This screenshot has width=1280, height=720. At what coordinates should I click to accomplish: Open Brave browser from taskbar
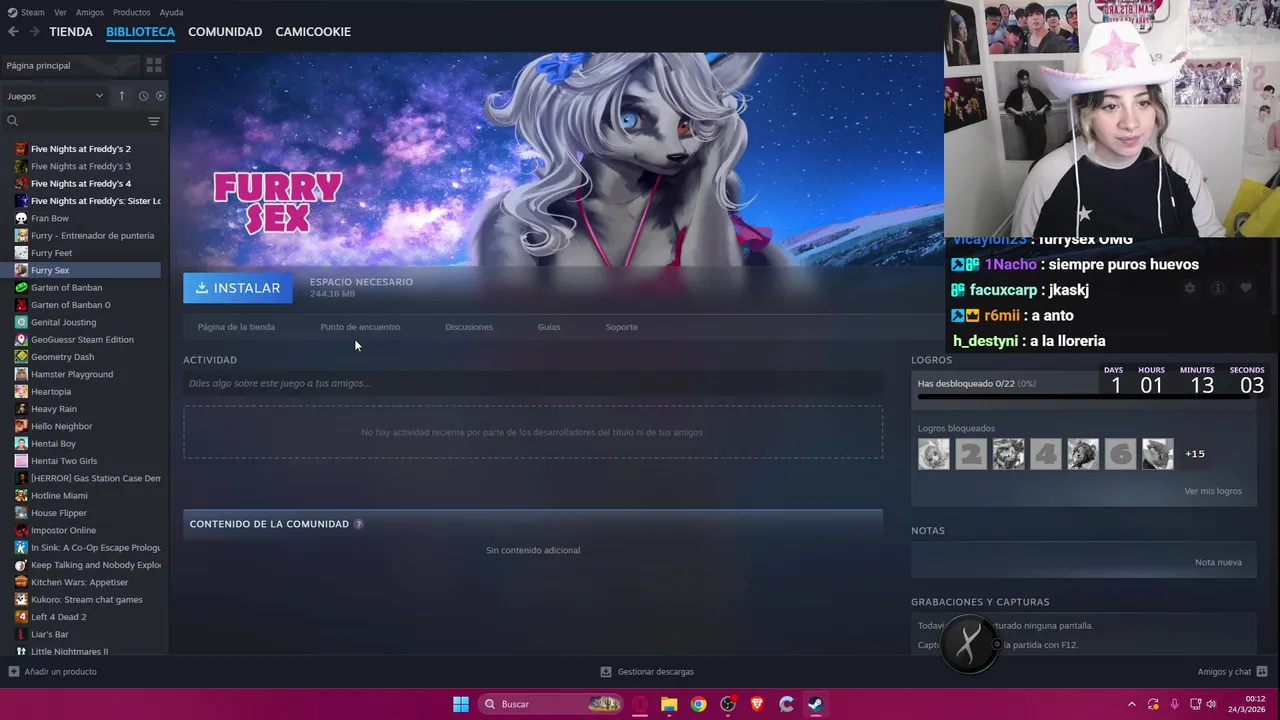(x=757, y=704)
